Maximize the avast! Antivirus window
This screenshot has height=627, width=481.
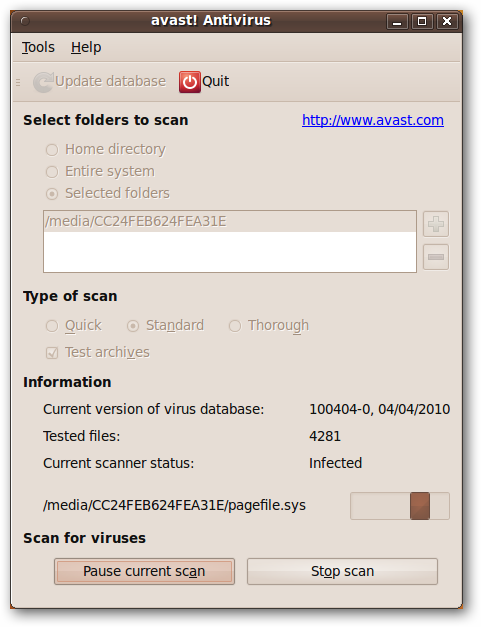pyautogui.click(x=422, y=22)
